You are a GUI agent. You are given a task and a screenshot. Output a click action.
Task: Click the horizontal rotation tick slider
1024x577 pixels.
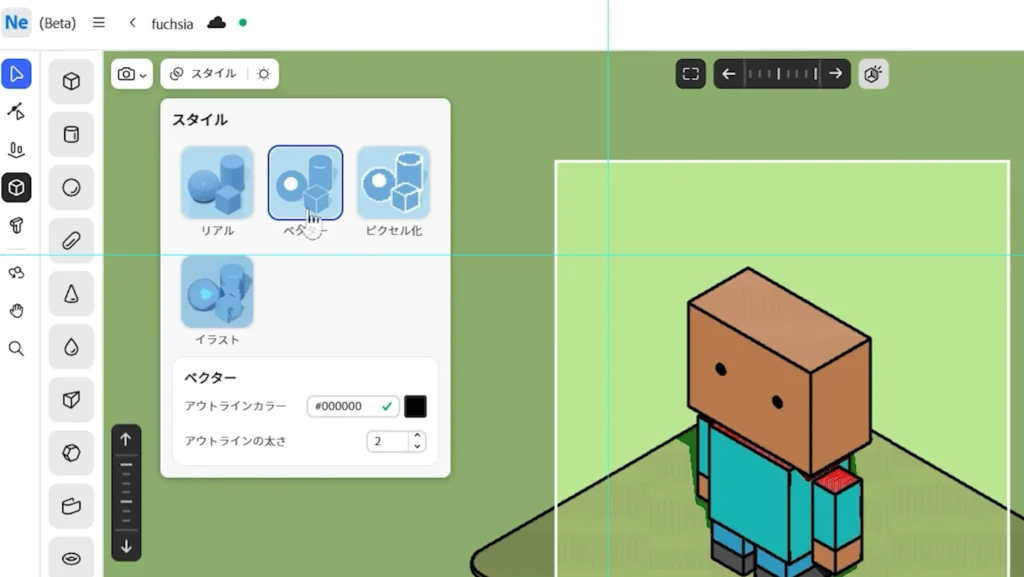pos(782,74)
